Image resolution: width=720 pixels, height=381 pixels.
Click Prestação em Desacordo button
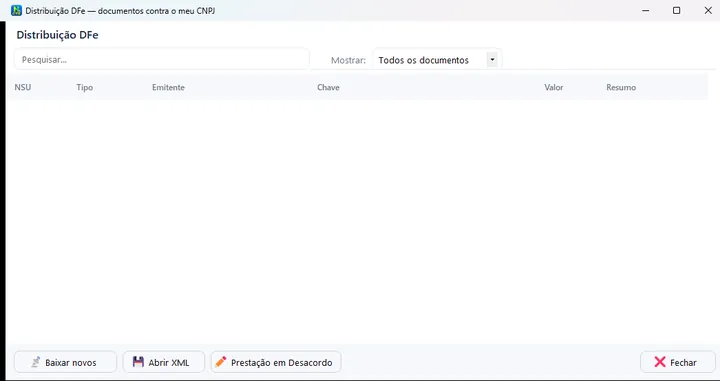coord(276,362)
